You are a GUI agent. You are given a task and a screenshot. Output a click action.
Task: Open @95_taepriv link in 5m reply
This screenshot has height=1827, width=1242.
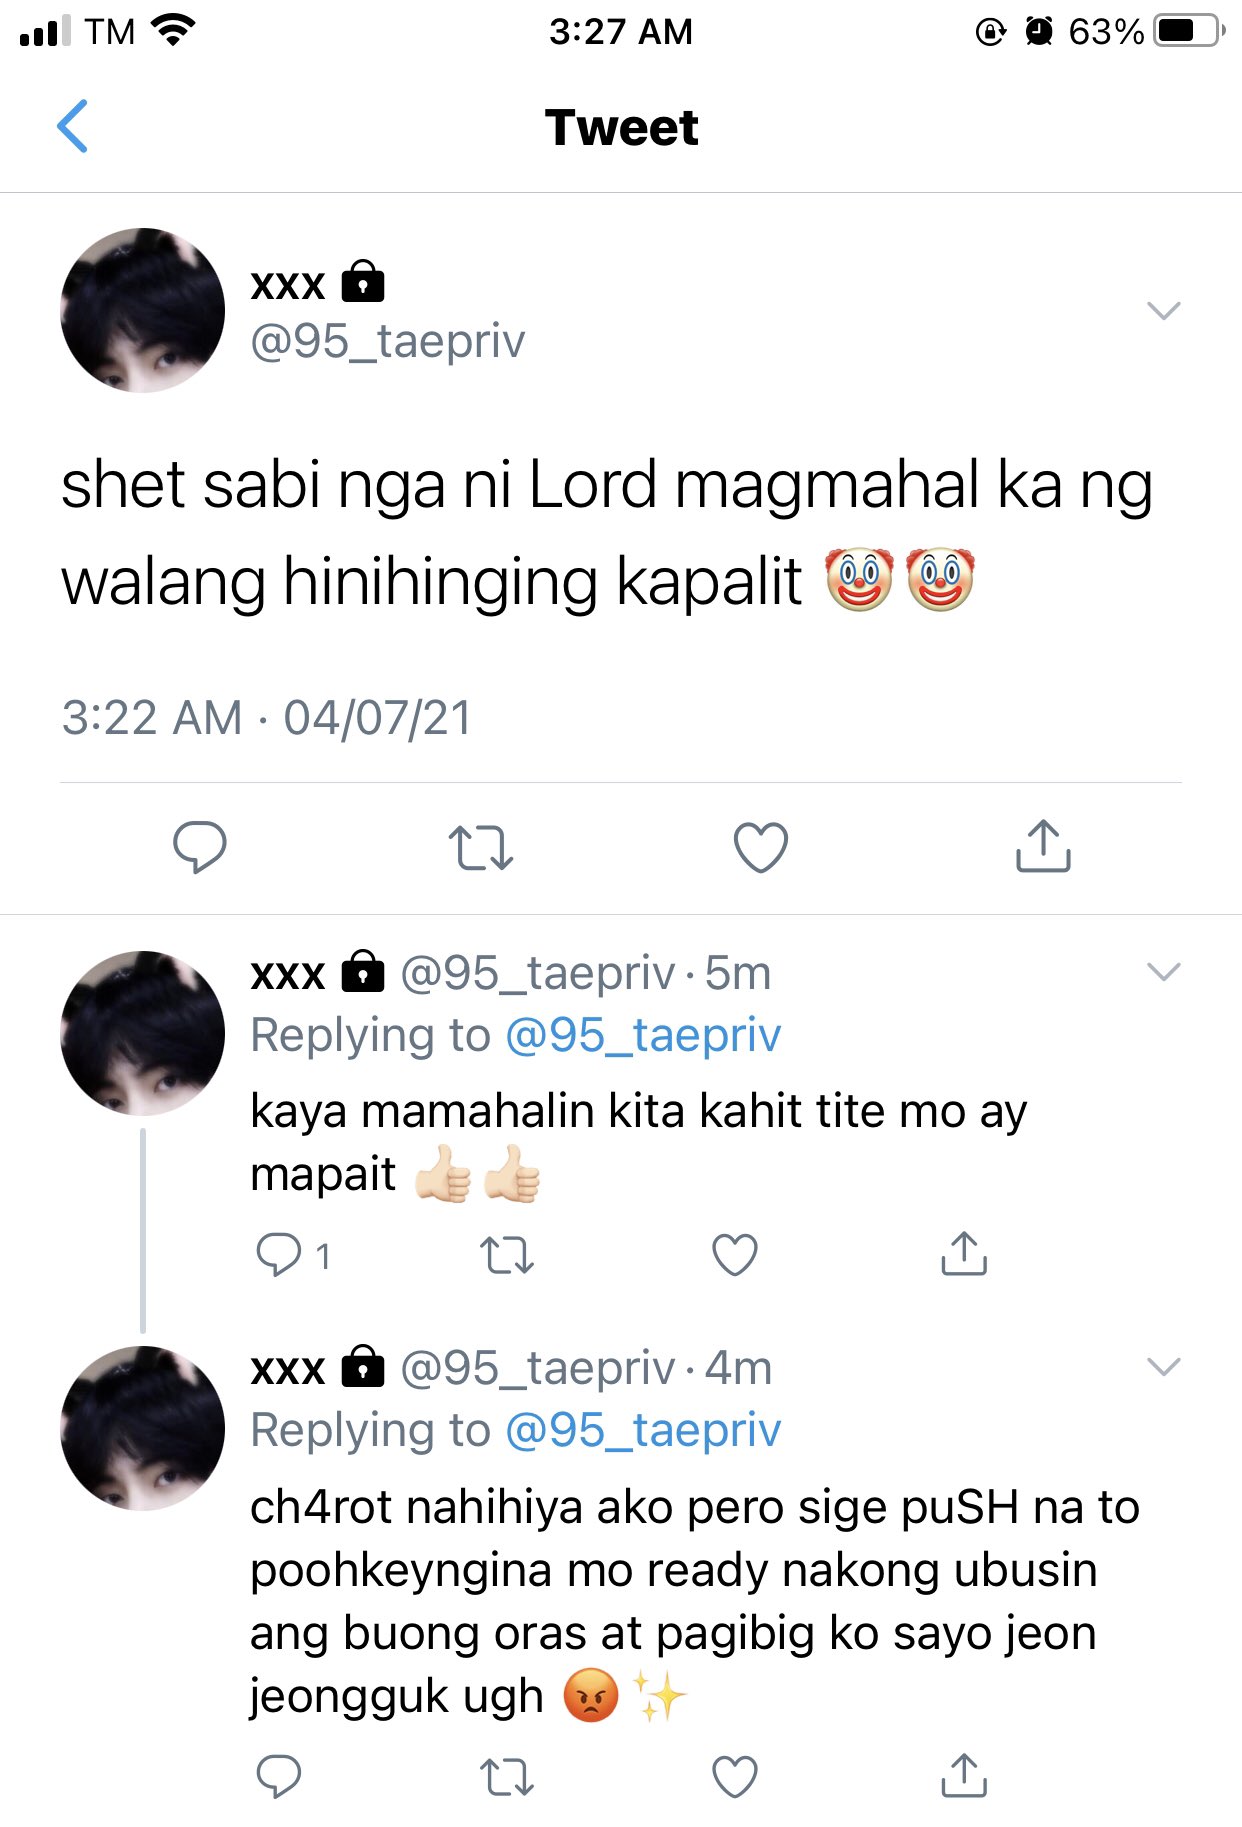tap(643, 1035)
